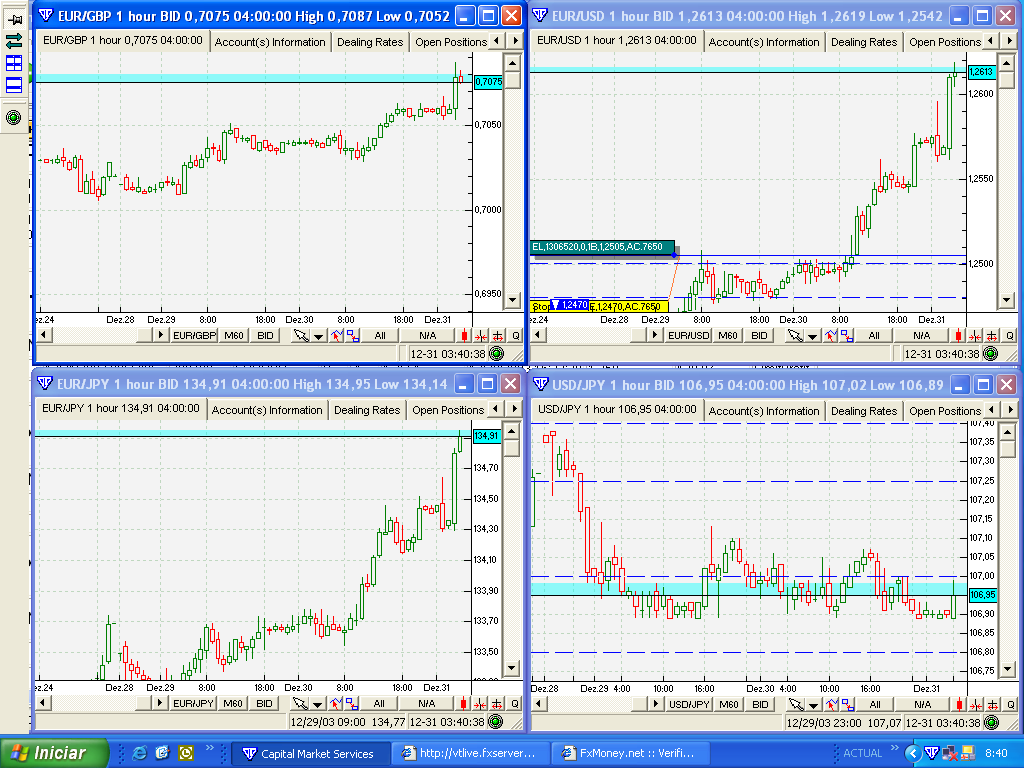Image resolution: width=1024 pixels, height=768 pixels.
Task: Click the pushpin icon in the left toolbar
Action: (x=14, y=19)
